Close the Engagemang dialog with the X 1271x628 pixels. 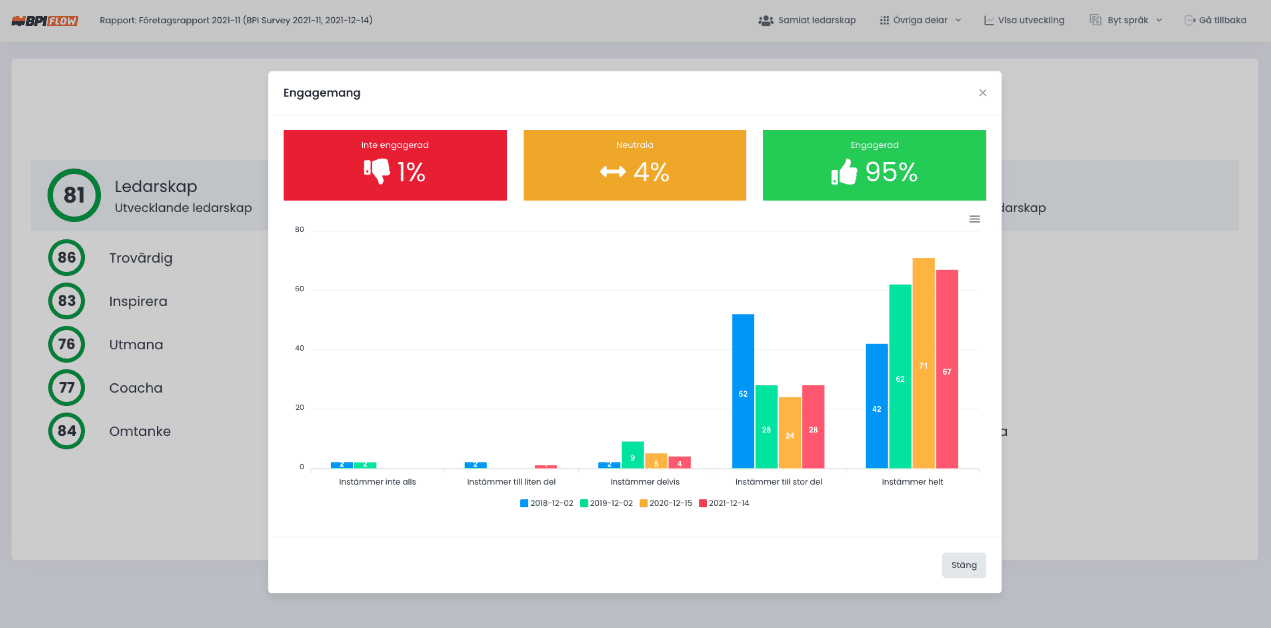click(x=982, y=93)
